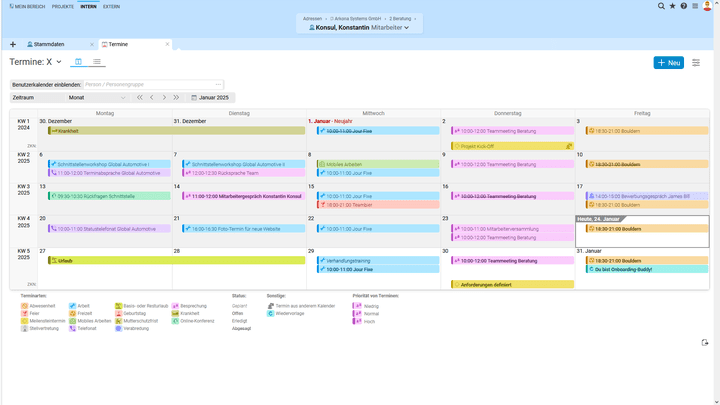Close the Termine tab
This screenshot has height=405, width=720.
tap(167, 44)
